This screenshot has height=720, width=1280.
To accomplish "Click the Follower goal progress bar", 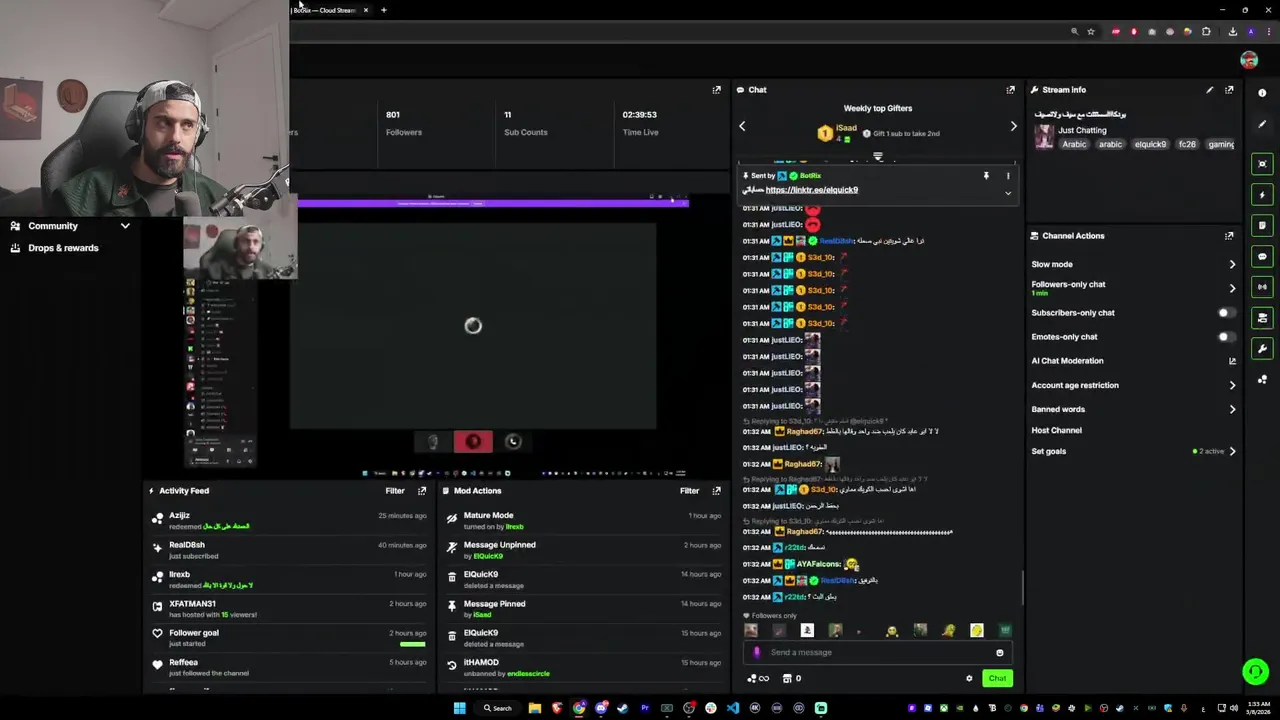I will click(x=412, y=644).
